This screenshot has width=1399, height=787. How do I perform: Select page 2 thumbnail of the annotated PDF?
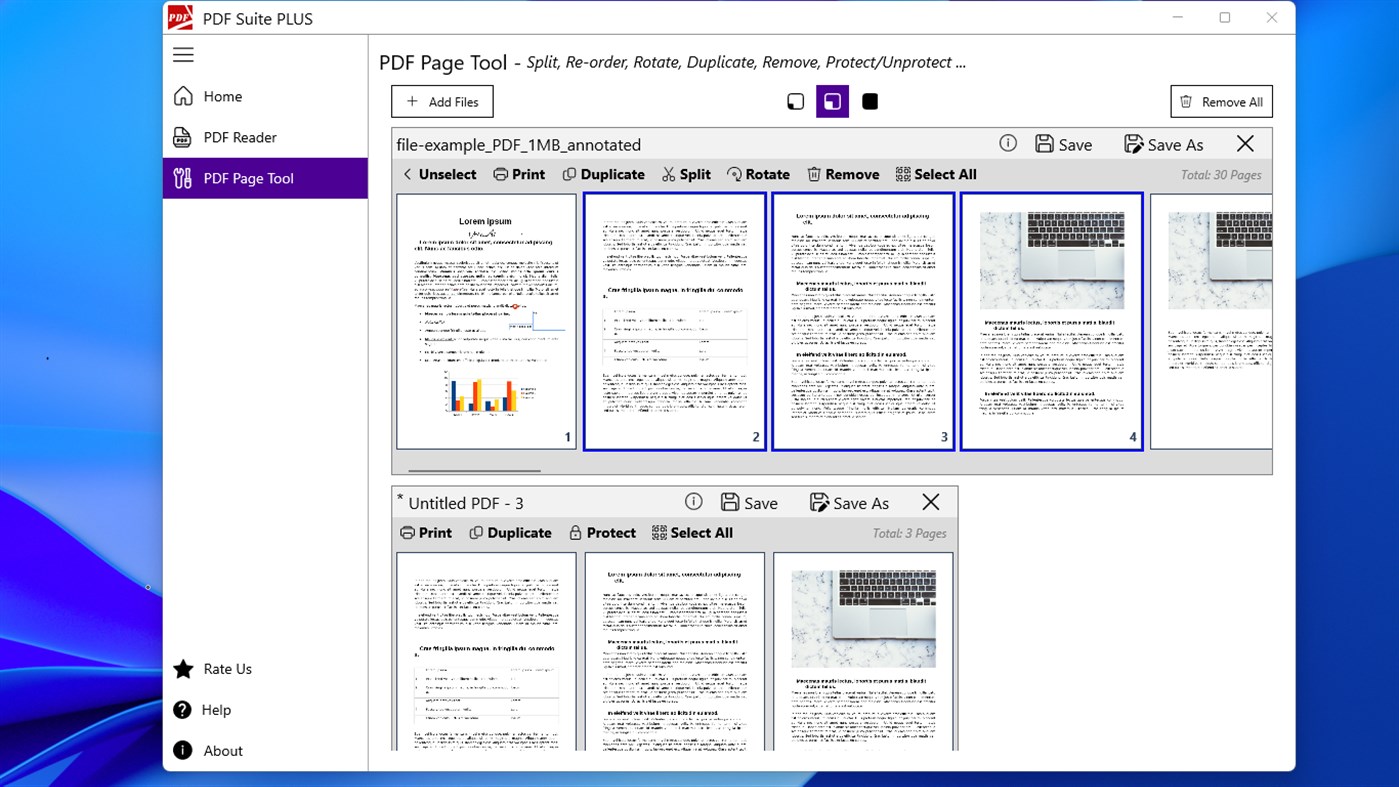(674, 320)
